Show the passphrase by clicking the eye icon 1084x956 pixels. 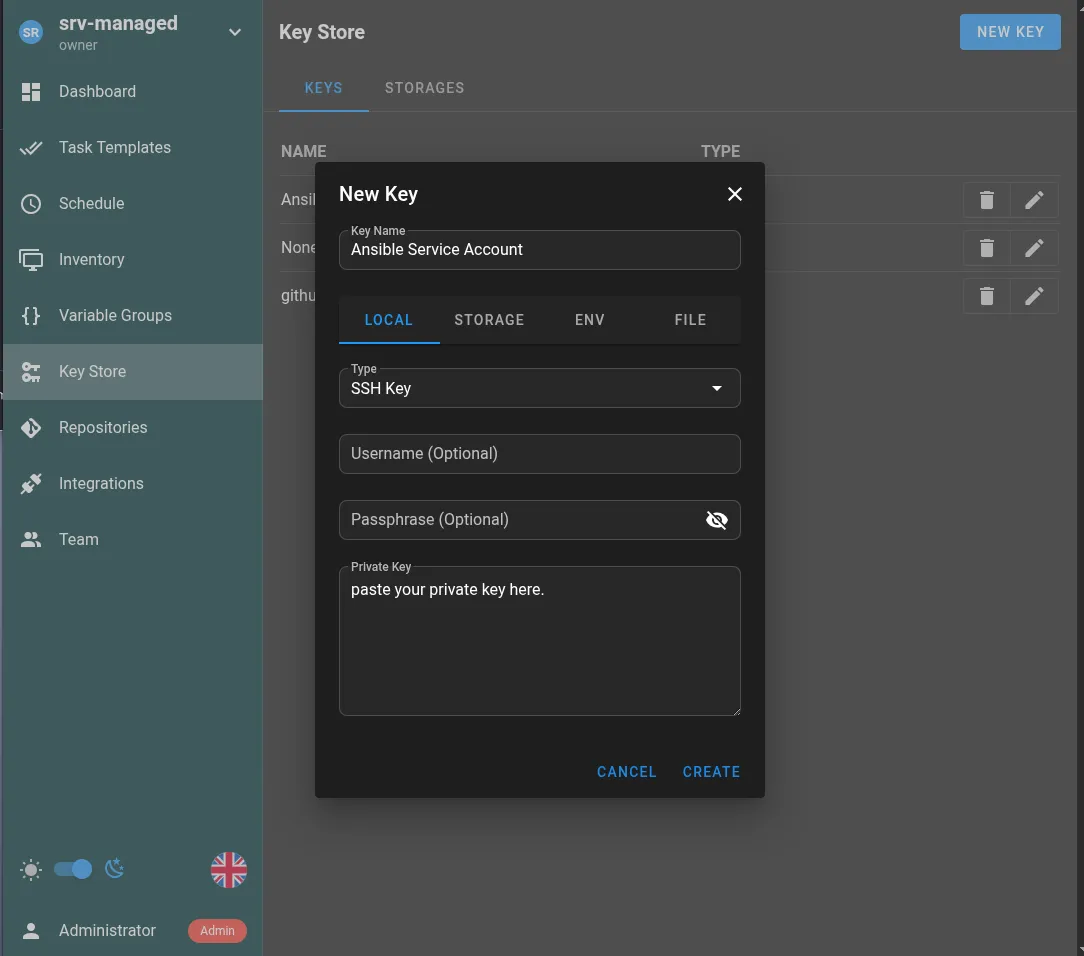point(717,519)
